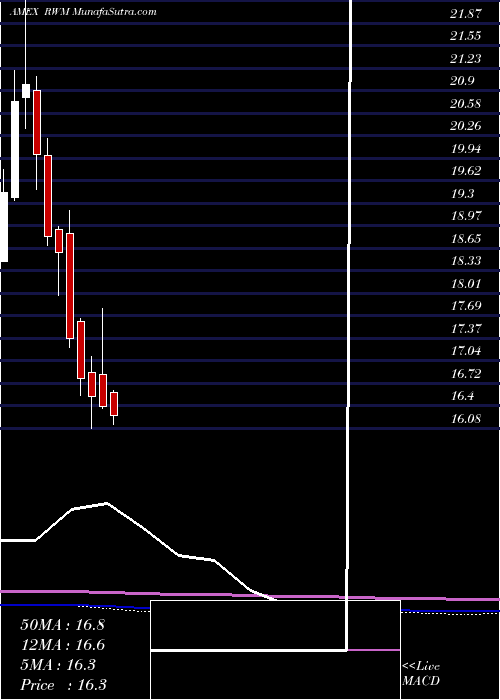Click the 19.94 price axis label
The height and width of the screenshot is (700, 500).
click(466, 149)
